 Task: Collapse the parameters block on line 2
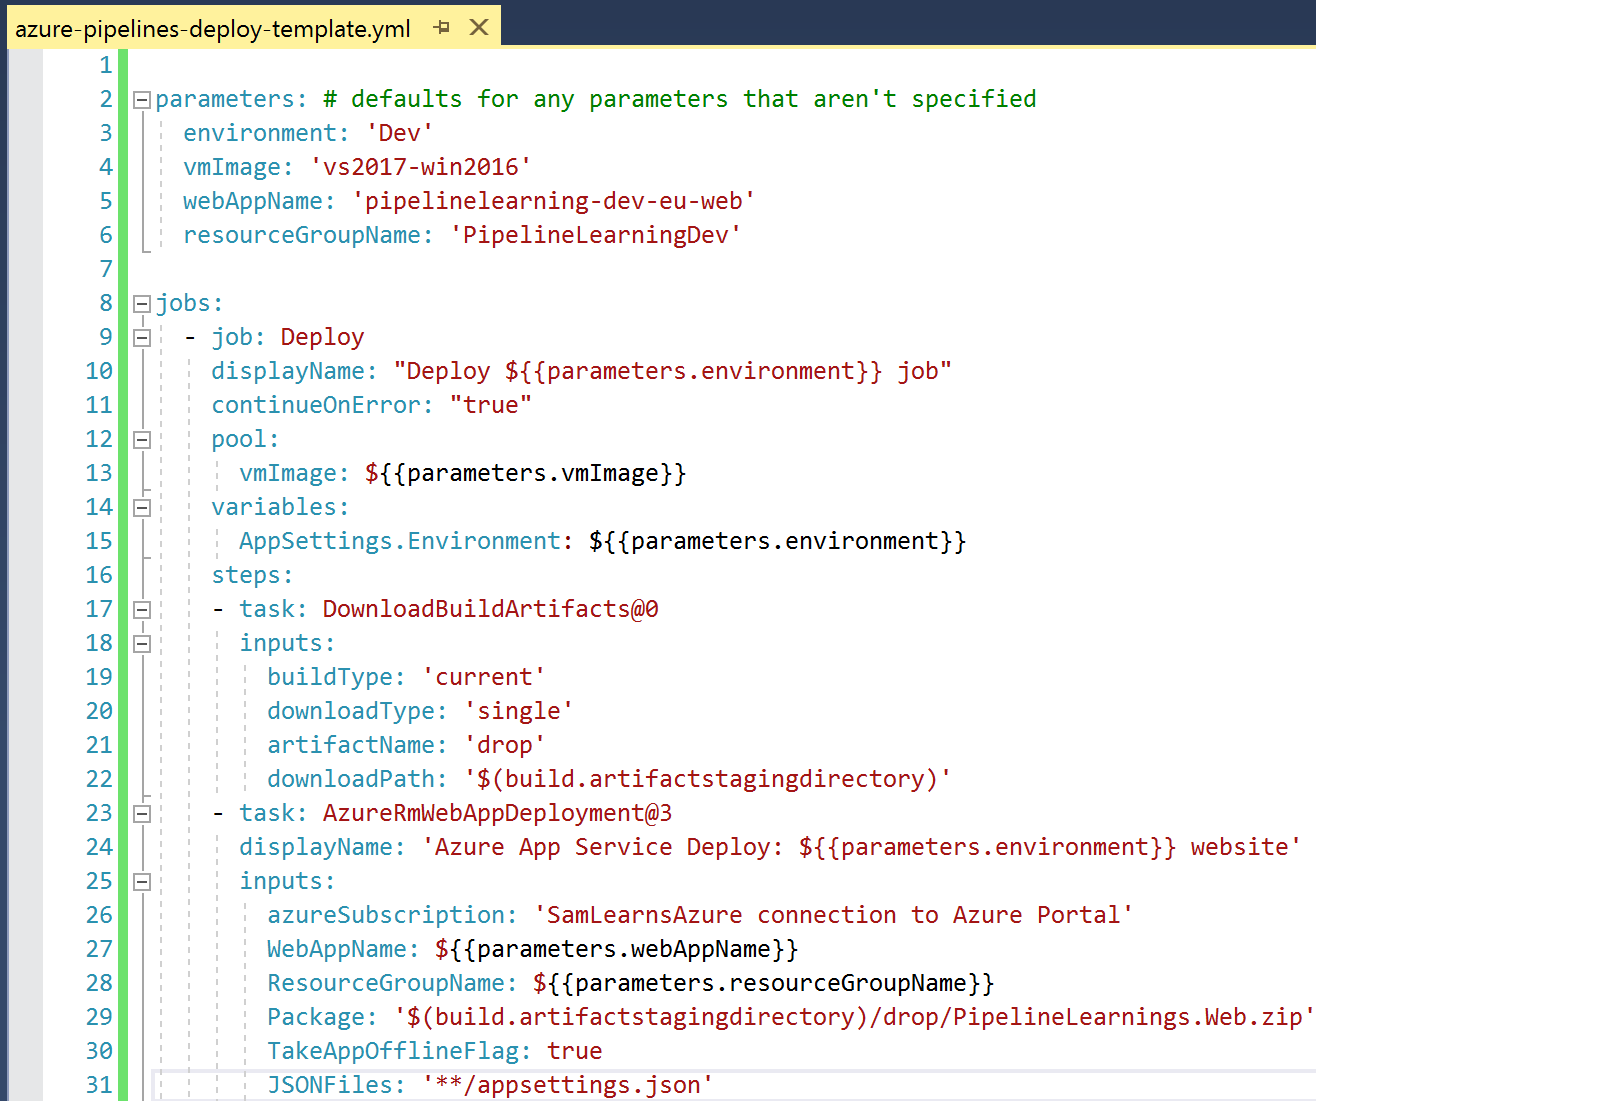142,100
